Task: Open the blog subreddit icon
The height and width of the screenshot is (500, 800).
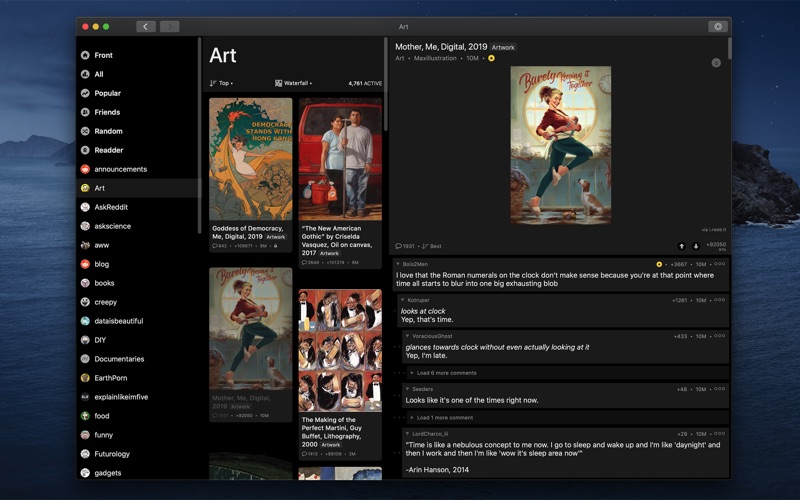Action: click(x=85, y=264)
